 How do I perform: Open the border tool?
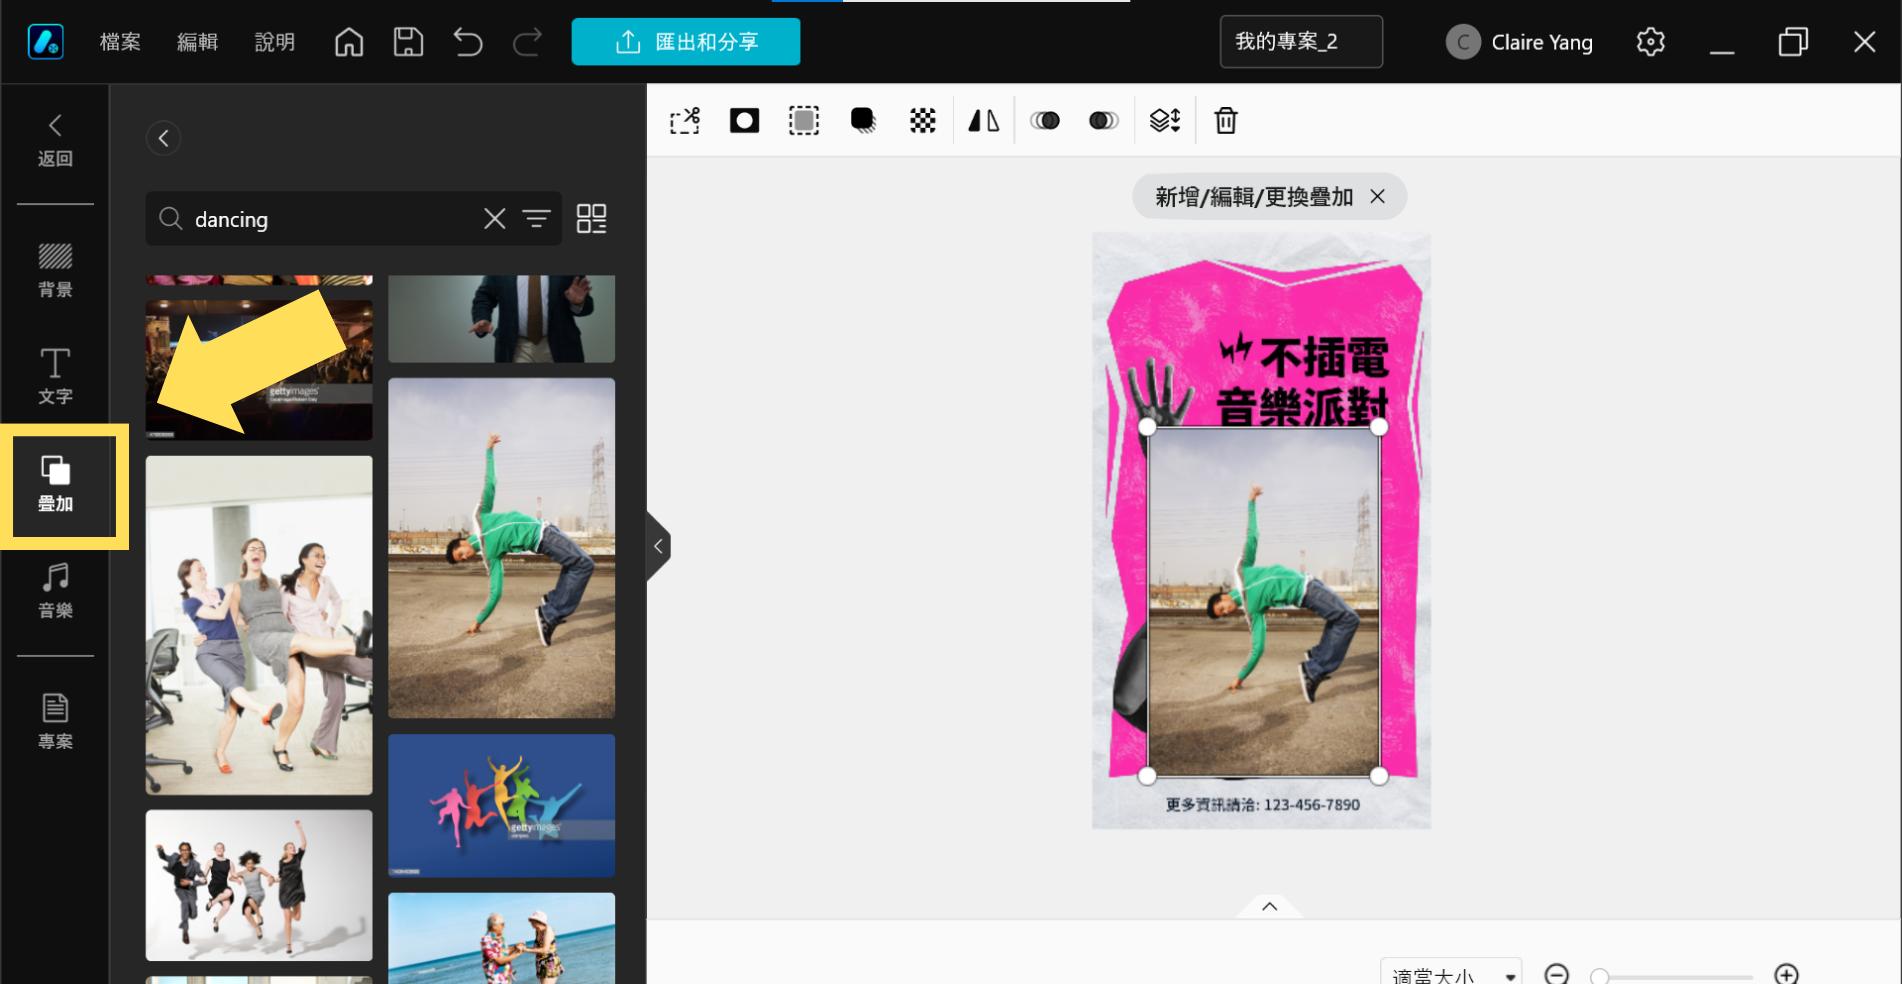(804, 121)
